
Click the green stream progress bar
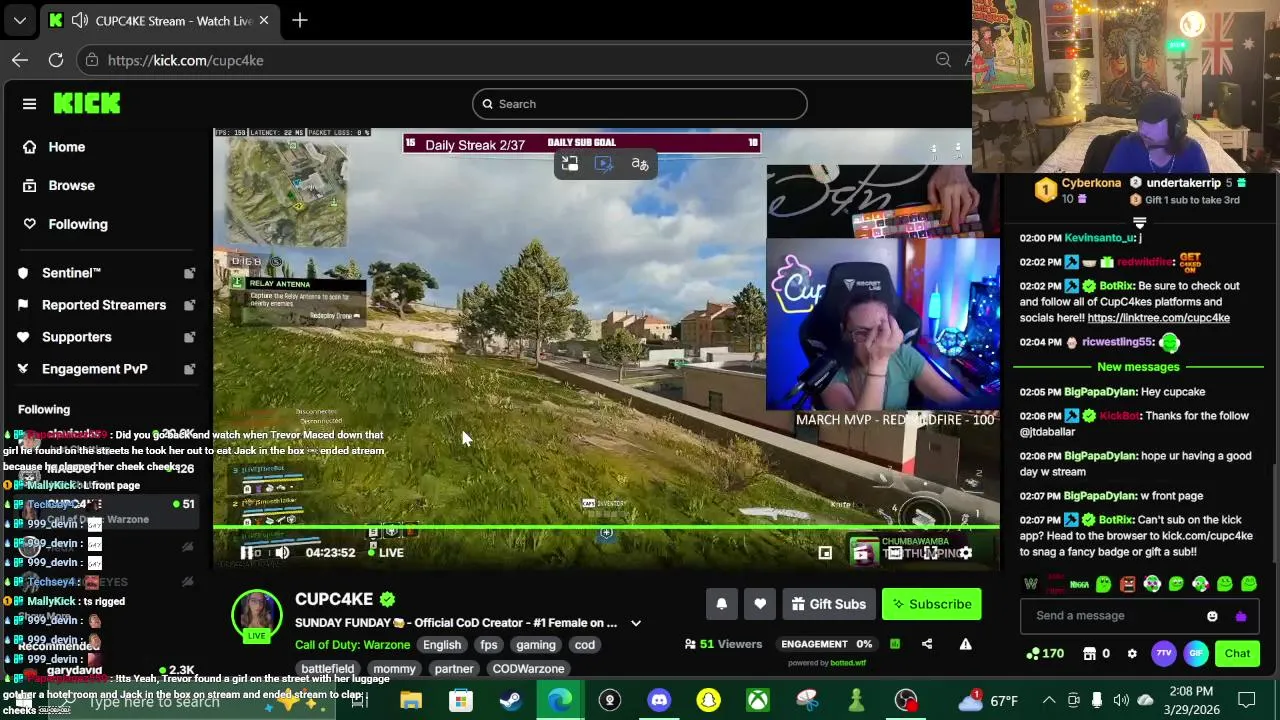(x=606, y=527)
